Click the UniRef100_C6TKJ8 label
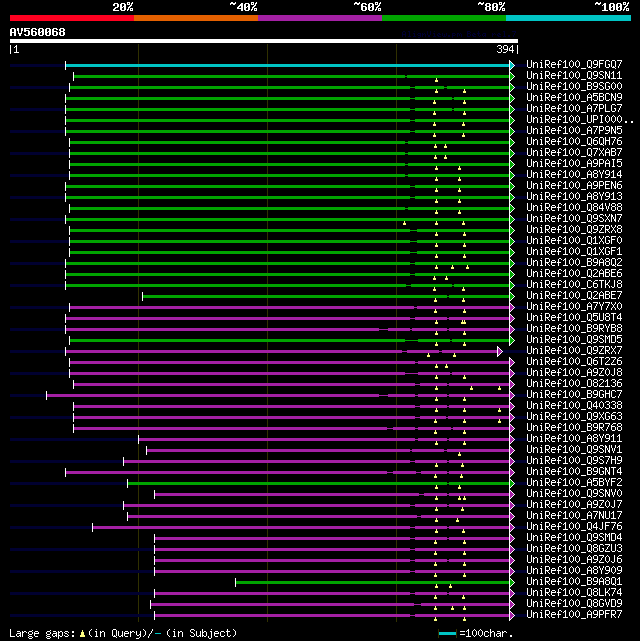This screenshot has width=640, height=641. [x=574, y=284]
